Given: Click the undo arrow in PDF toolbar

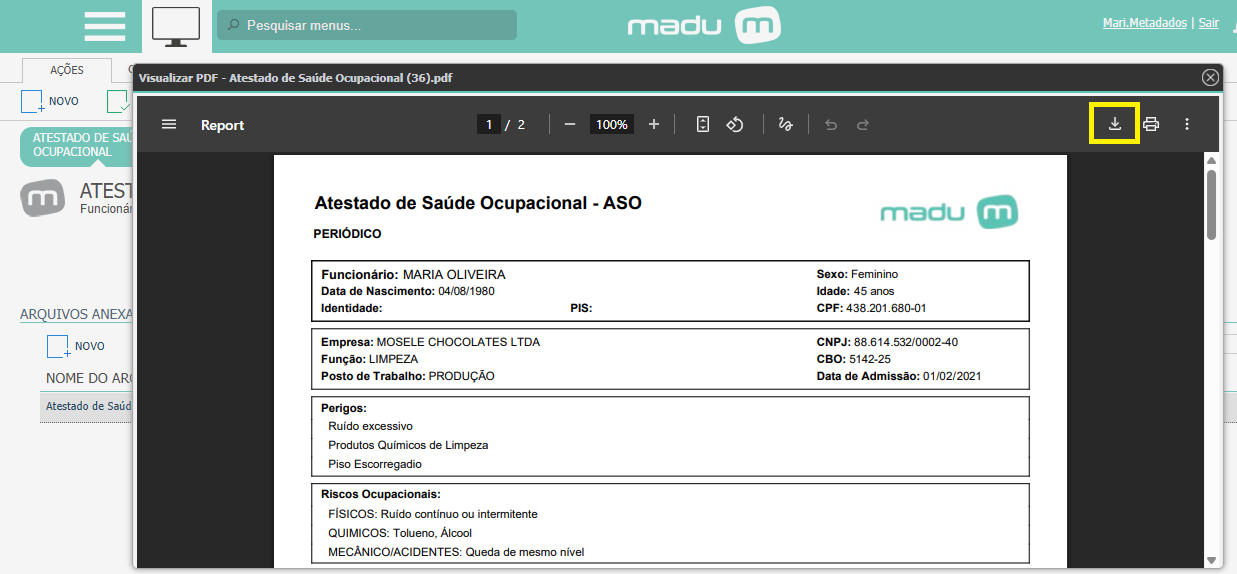Looking at the screenshot, I should pos(830,125).
